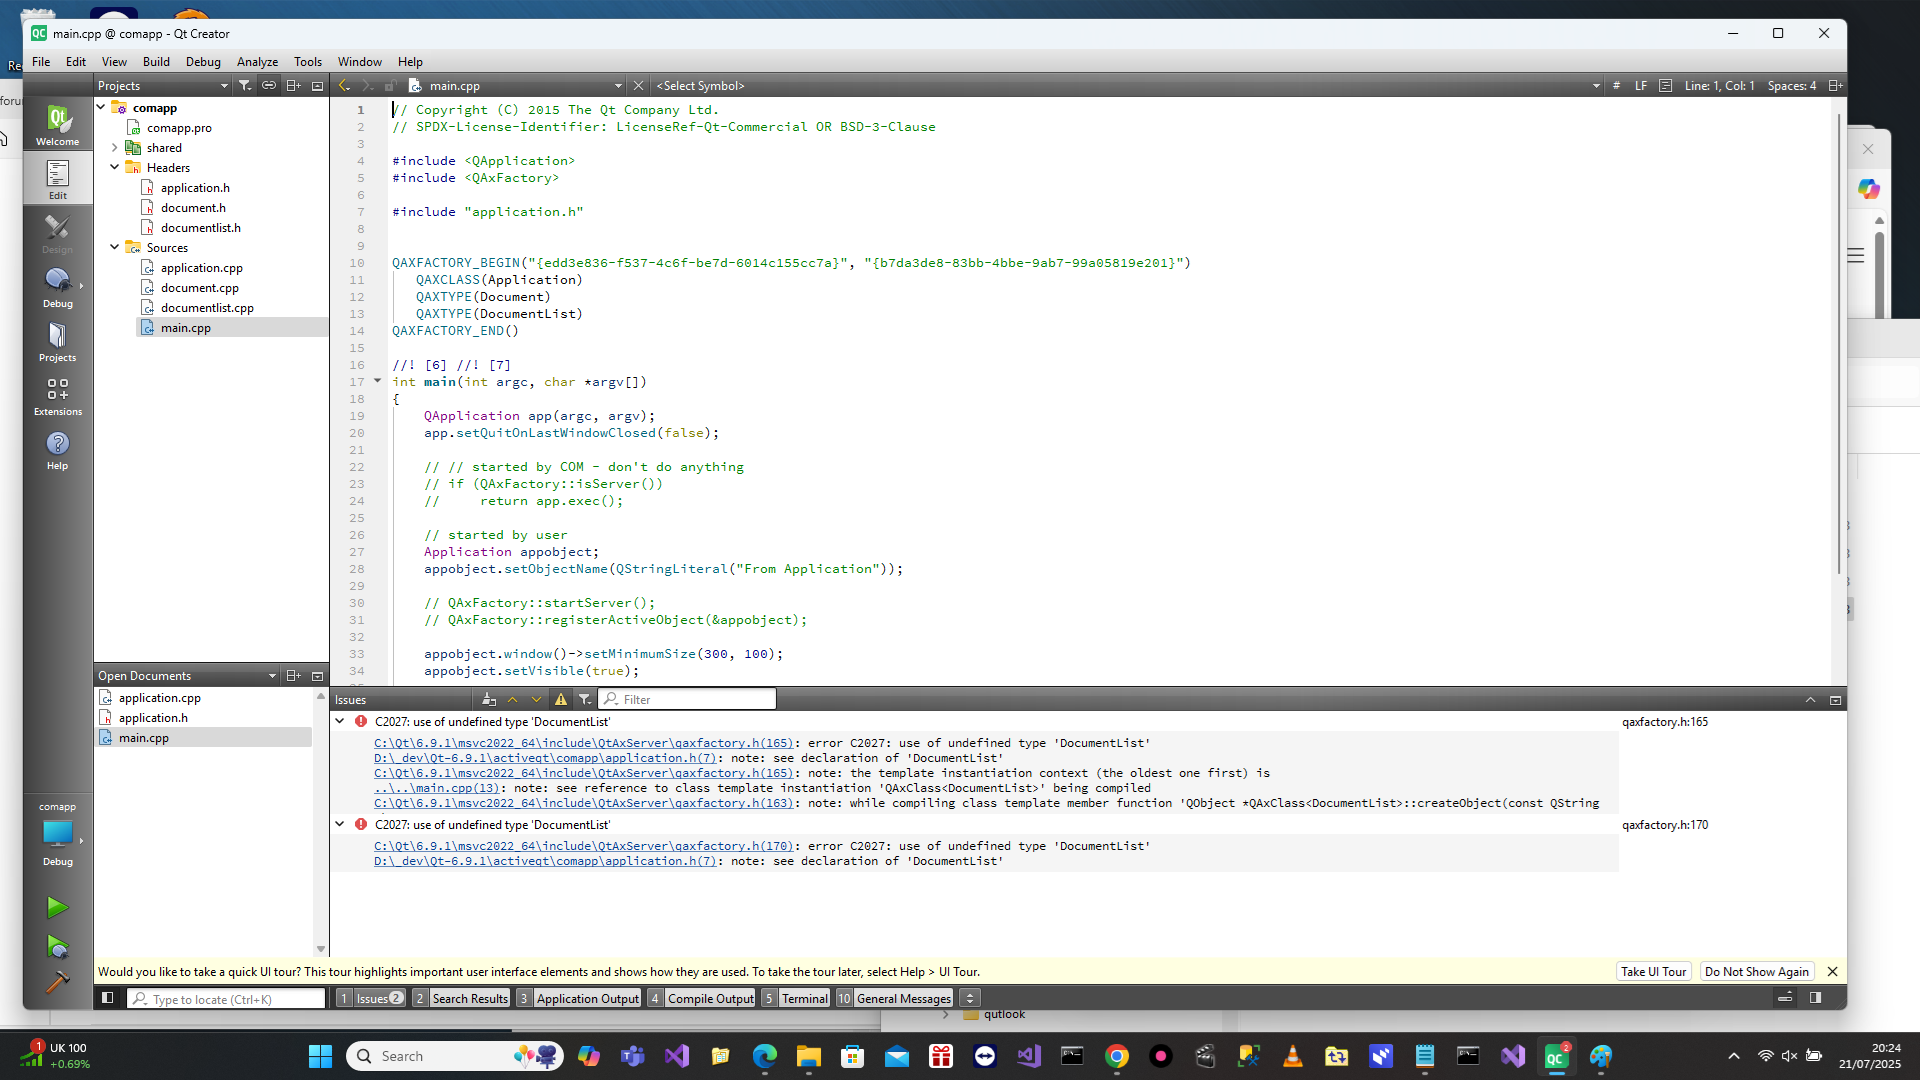1920x1080 pixels.
Task: Open the Issues category filter
Action: tap(585, 700)
